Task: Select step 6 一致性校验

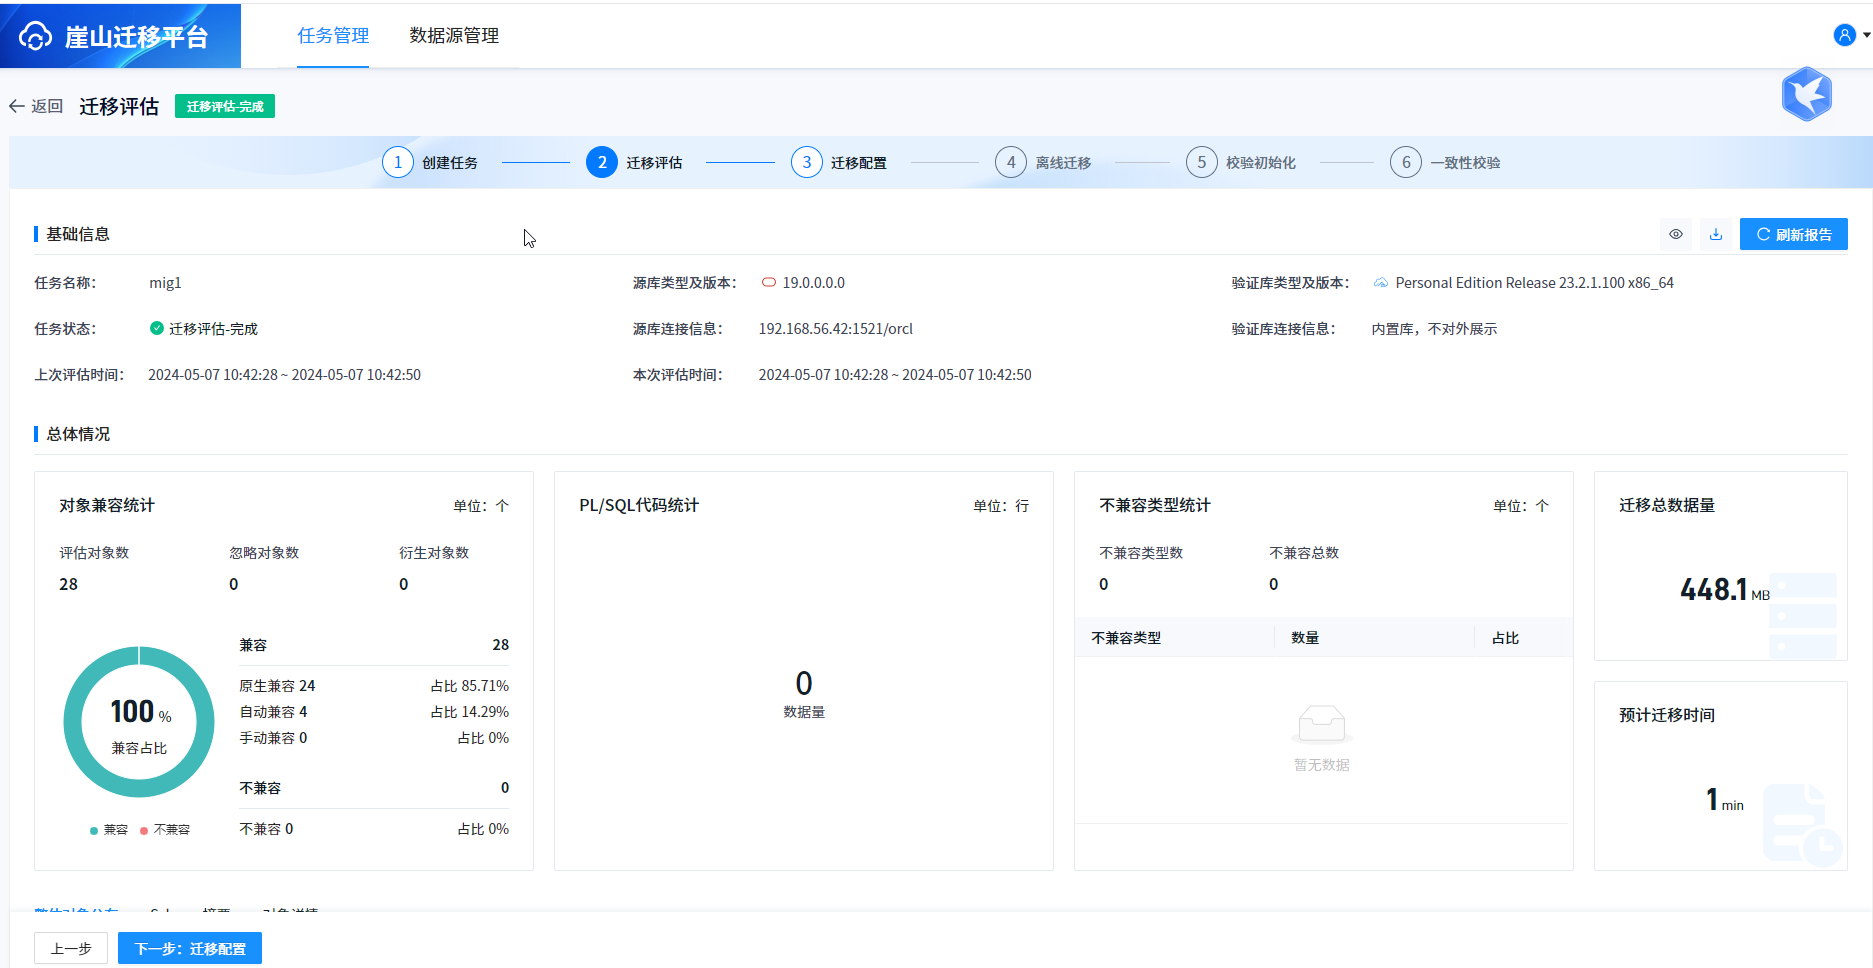Action: click(x=1445, y=162)
